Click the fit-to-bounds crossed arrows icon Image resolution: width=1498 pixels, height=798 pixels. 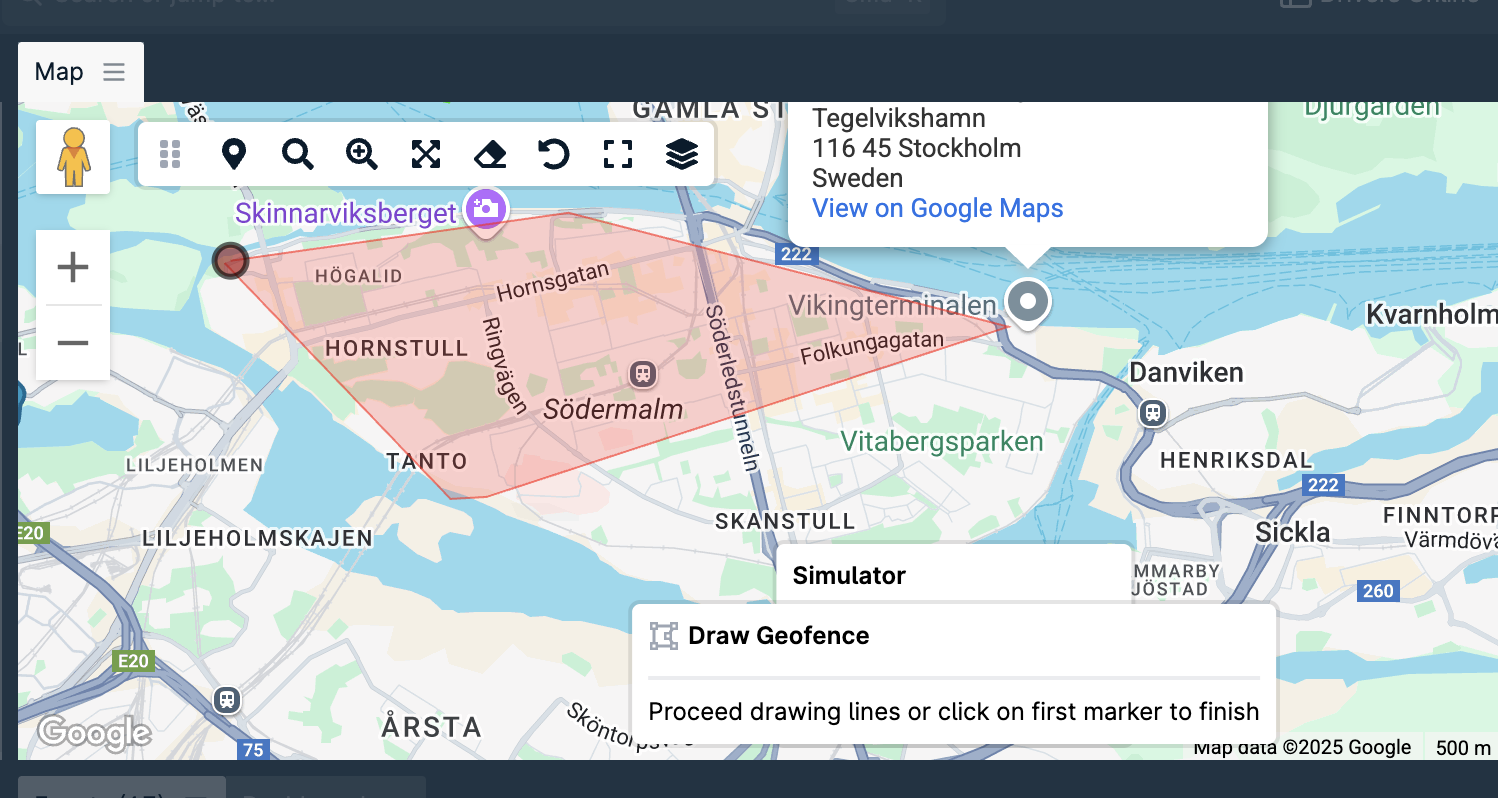pos(426,154)
